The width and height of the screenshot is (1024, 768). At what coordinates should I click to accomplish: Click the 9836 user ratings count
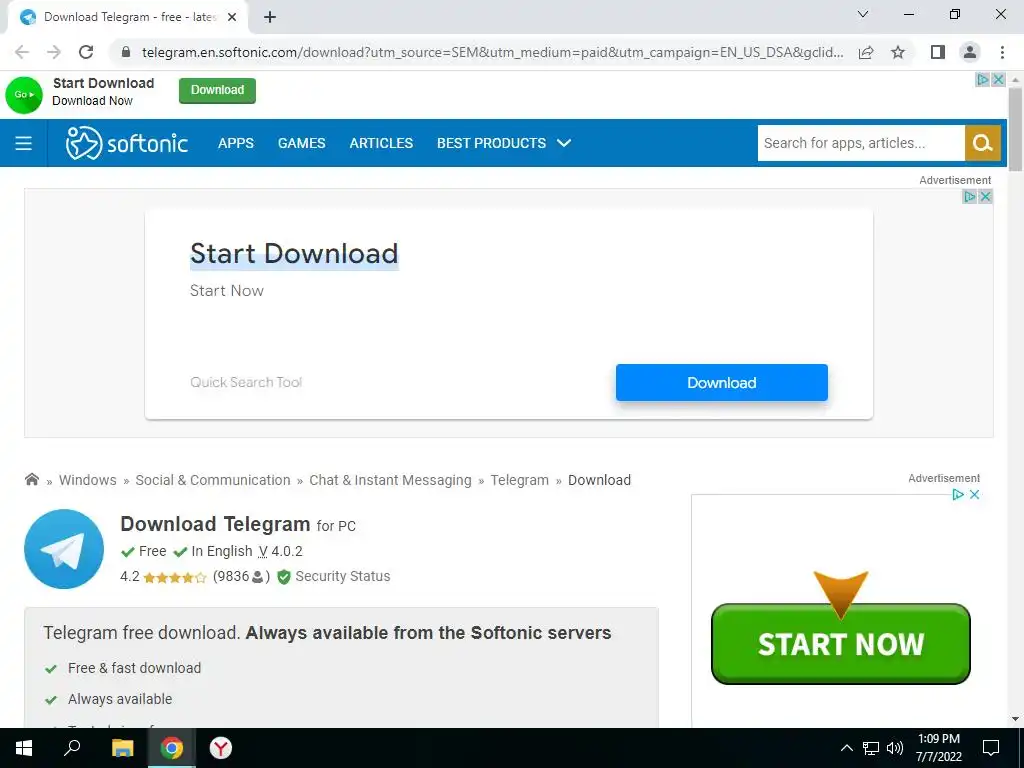coord(241,576)
